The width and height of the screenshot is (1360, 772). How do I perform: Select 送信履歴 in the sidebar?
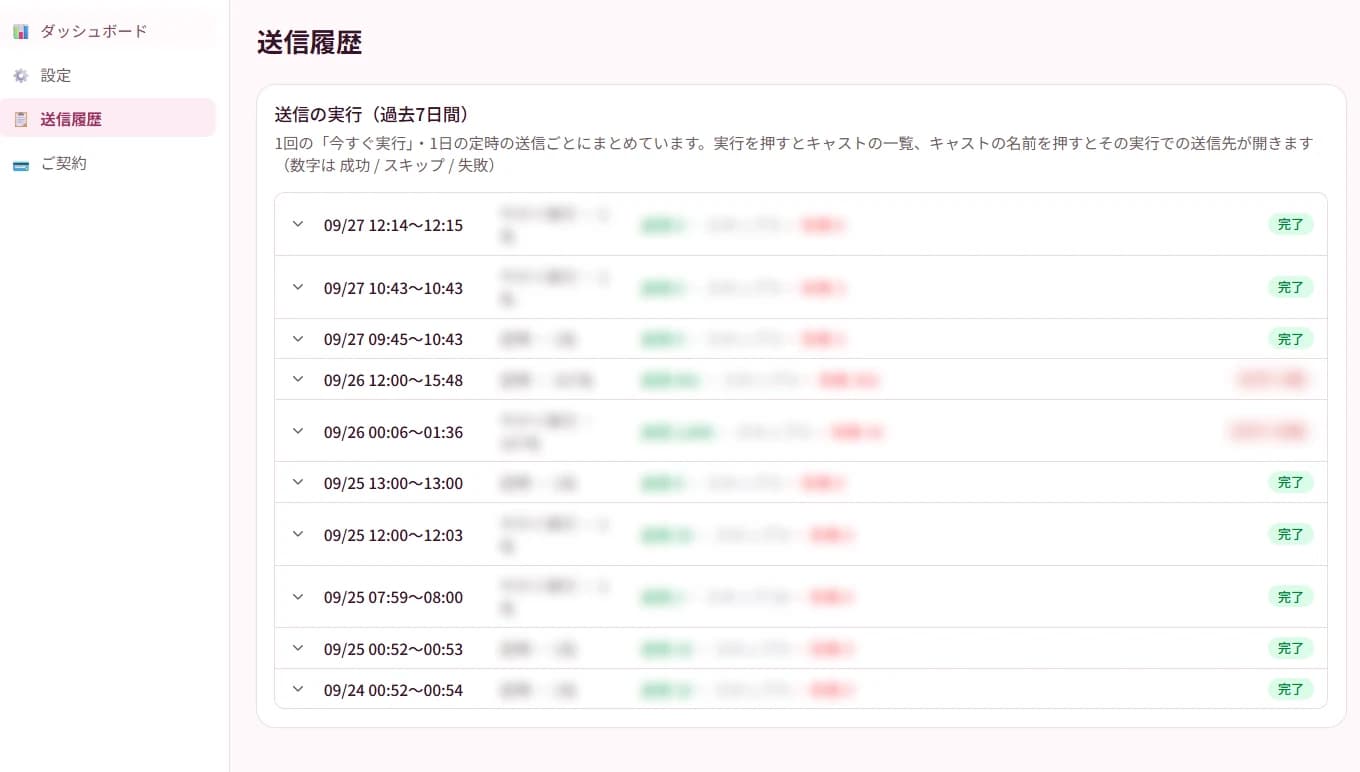[x=107, y=119]
